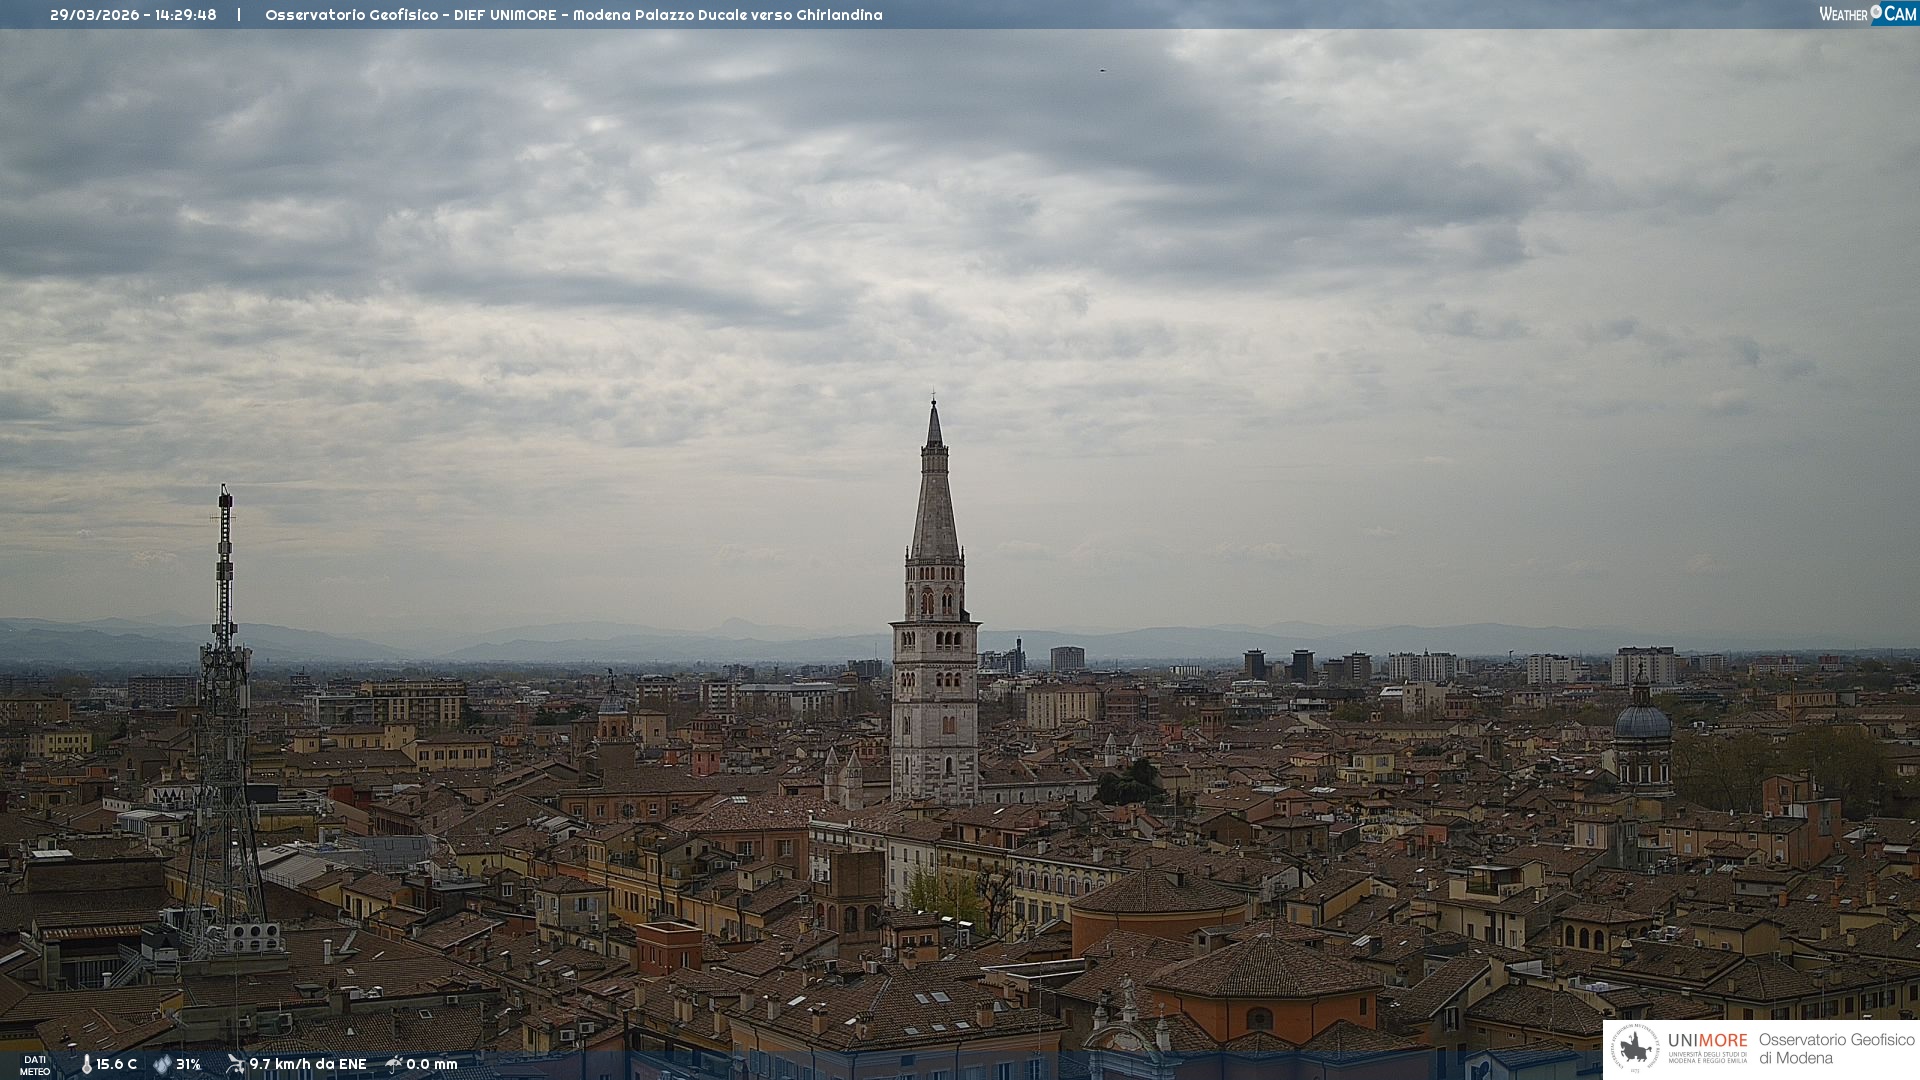
Task: Click the 29/03/2026 date stamp
Action: point(96,15)
